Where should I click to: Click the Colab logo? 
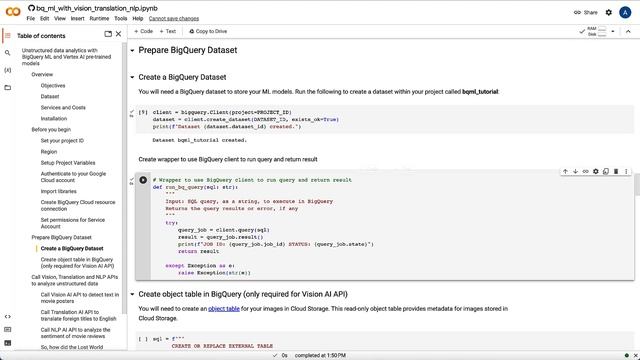click(x=13, y=12)
